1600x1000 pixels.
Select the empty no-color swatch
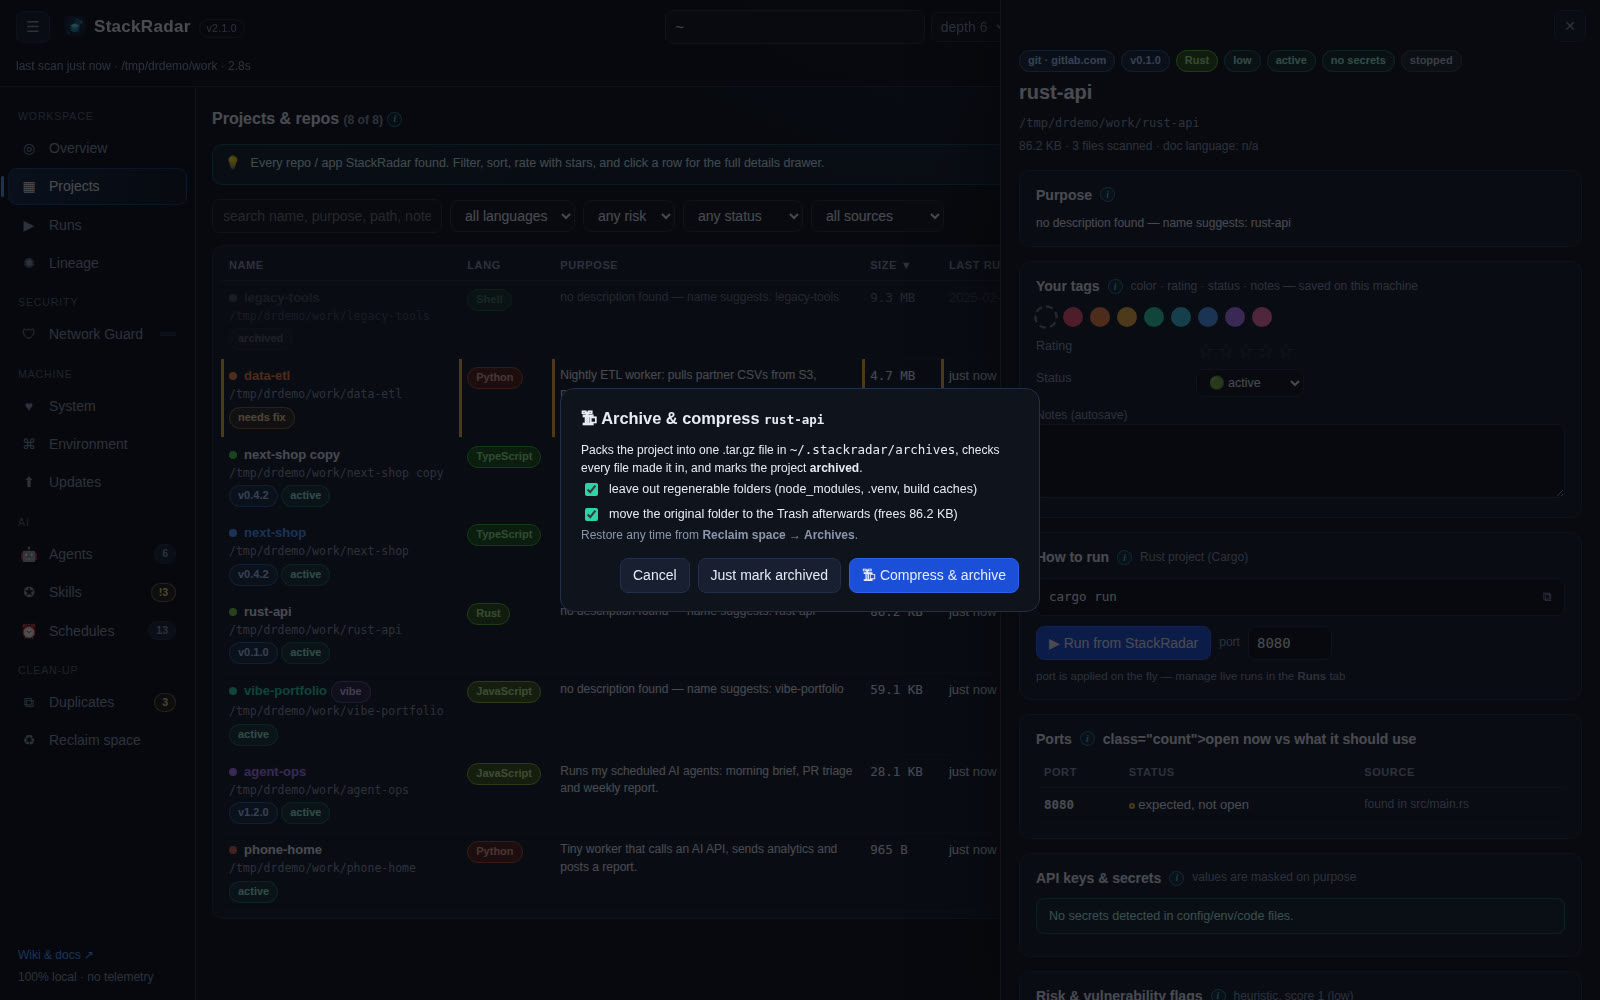[x=1046, y=317]
